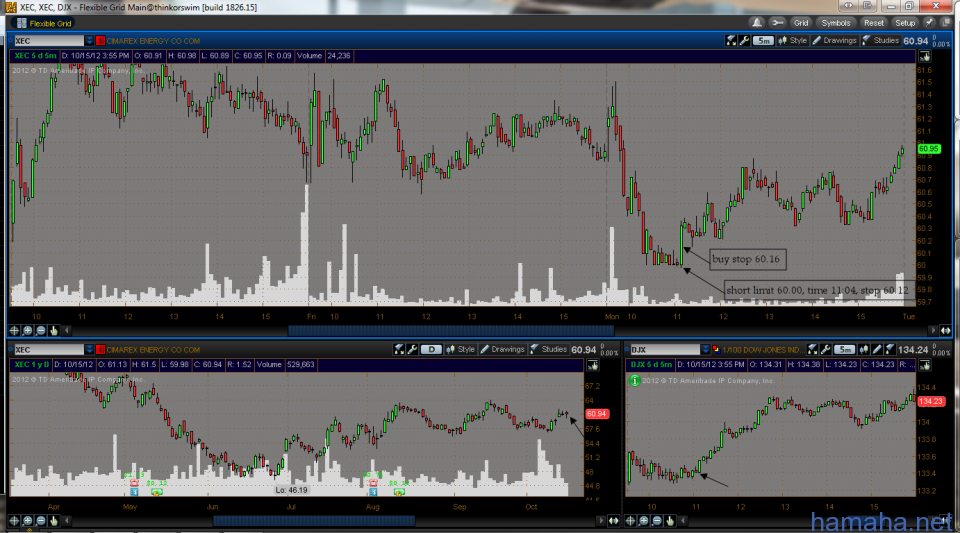Expand symbol dropdown in top XEC chart

click(89, 41)
